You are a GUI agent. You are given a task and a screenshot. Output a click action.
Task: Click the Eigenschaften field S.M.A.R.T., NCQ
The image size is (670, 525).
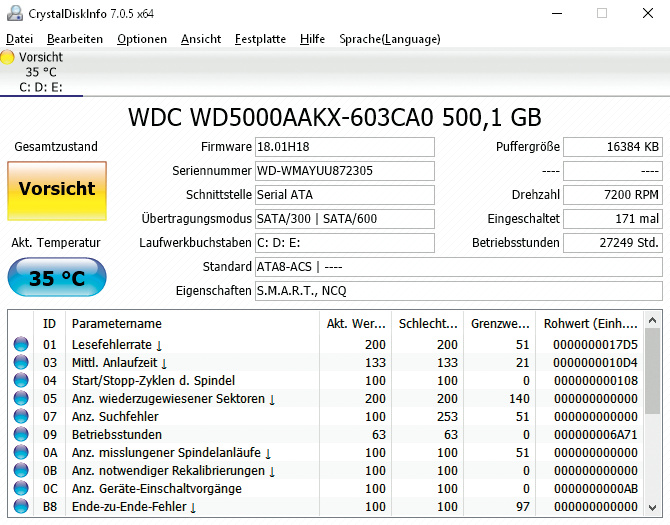[x=459, y=290]
